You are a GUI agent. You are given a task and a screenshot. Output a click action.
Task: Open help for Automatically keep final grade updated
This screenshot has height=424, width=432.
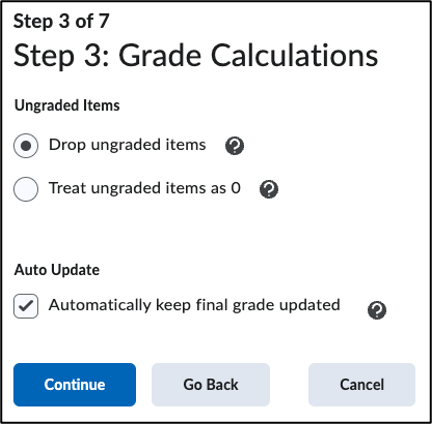coord(377,310)
